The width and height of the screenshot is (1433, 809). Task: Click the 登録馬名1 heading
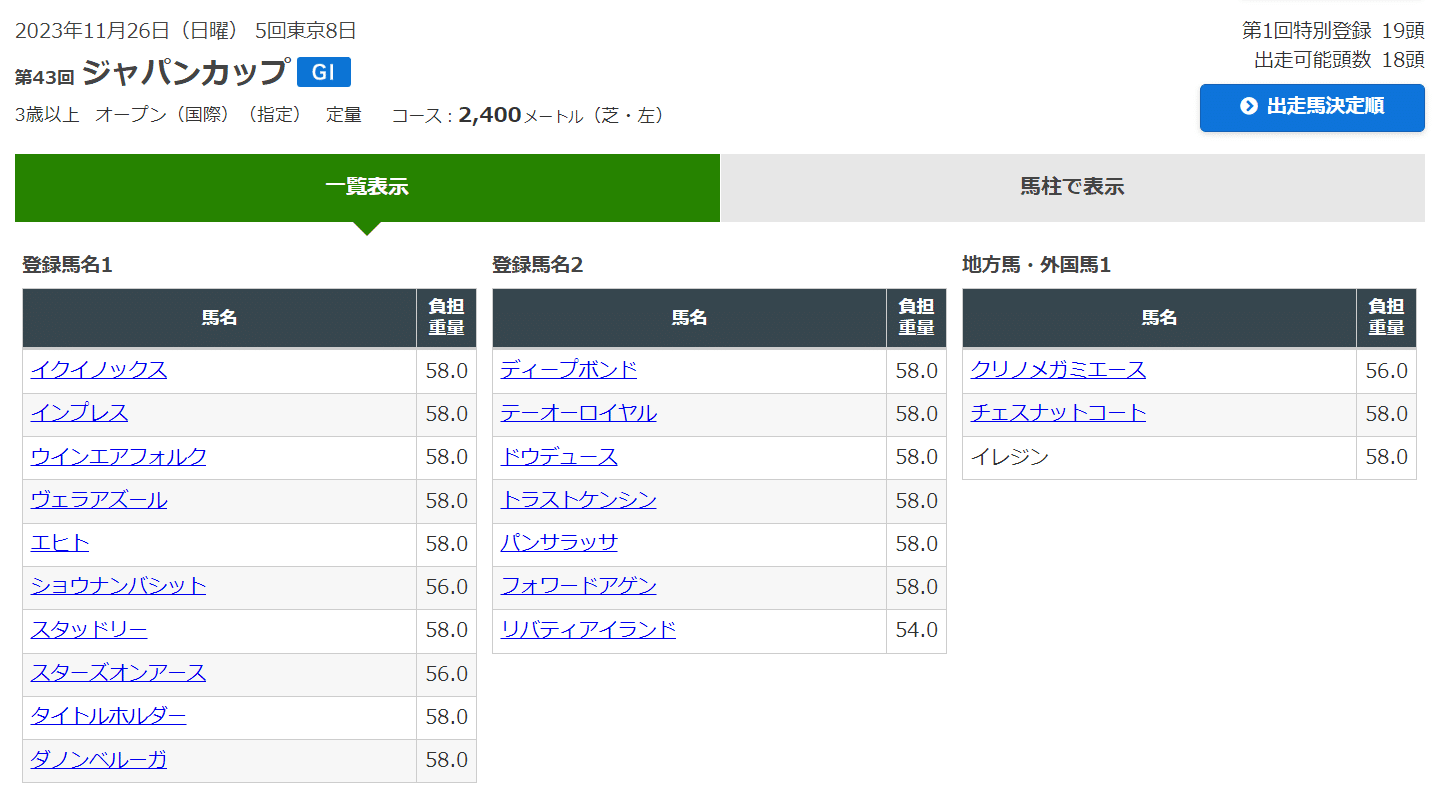[x=68, y=265]
